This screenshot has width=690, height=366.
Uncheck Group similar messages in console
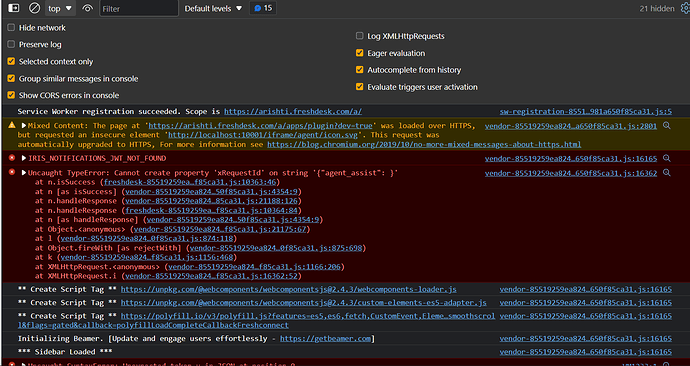coord(11,78)
